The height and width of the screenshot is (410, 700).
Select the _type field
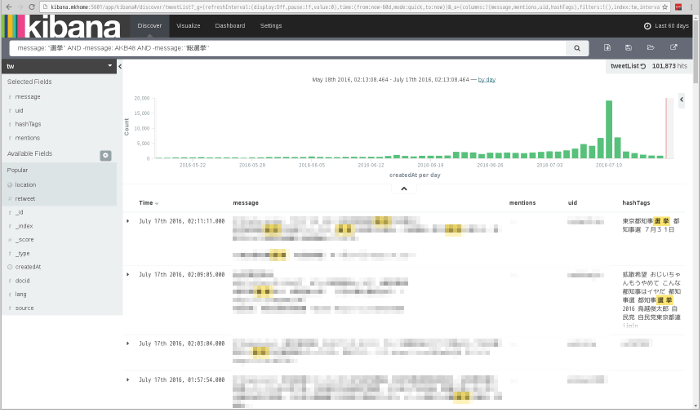[23, 253]
